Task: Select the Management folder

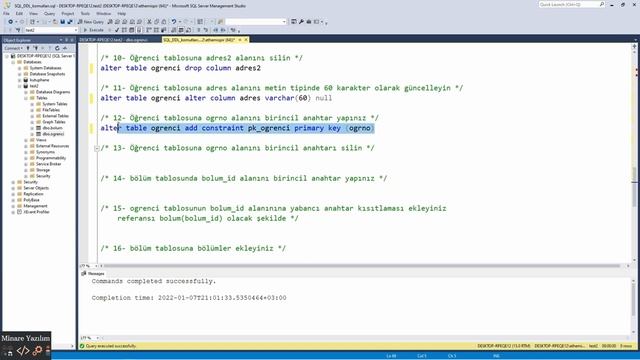Action: [x=35, y=206]
